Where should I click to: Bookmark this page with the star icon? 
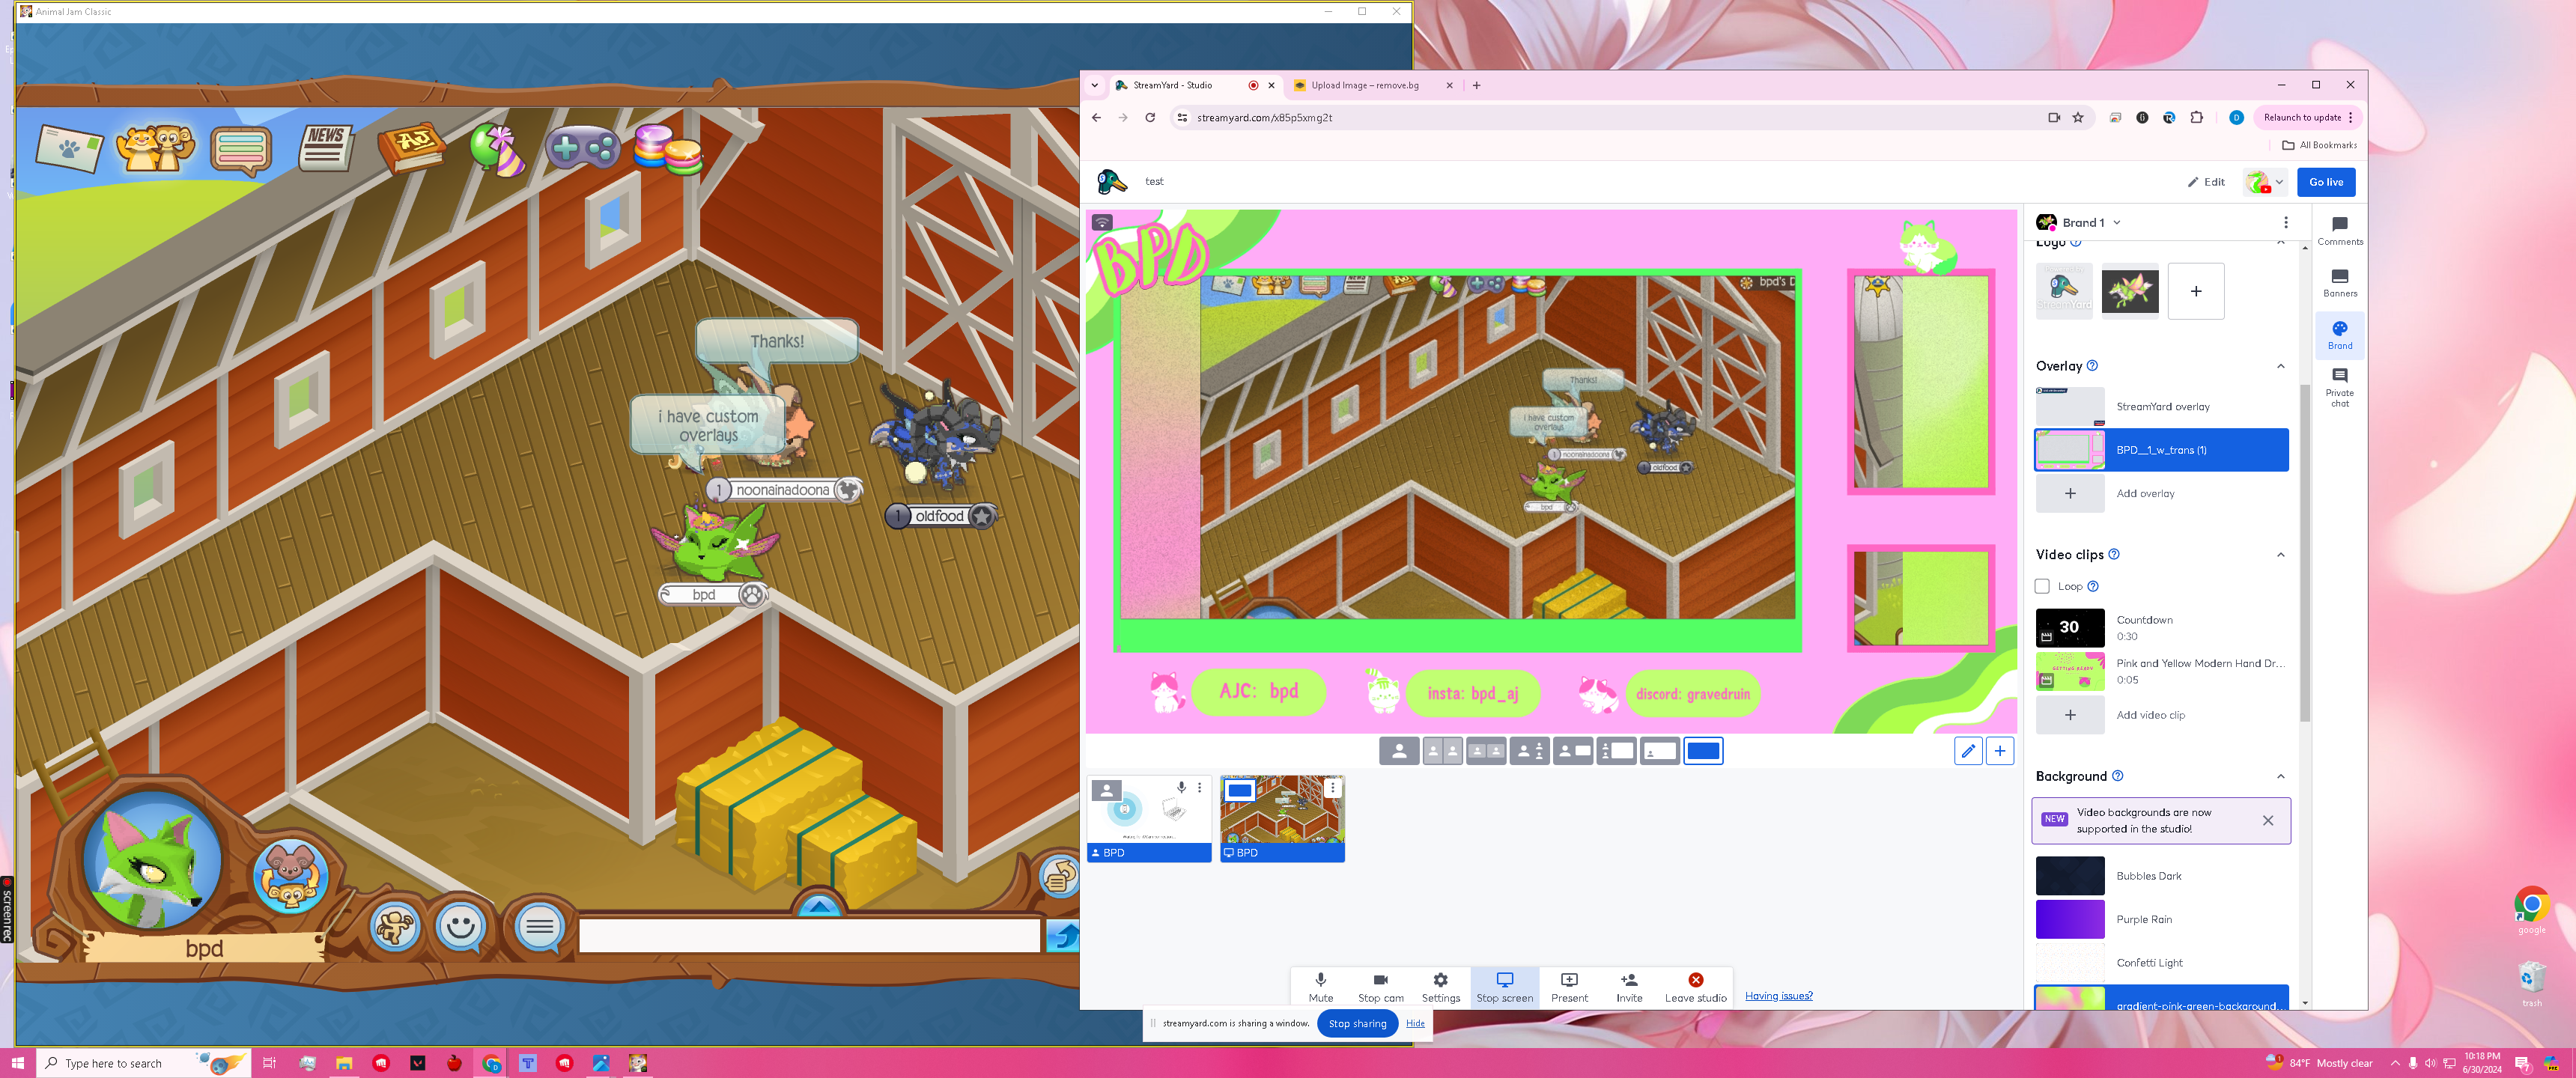(2078, 117)
